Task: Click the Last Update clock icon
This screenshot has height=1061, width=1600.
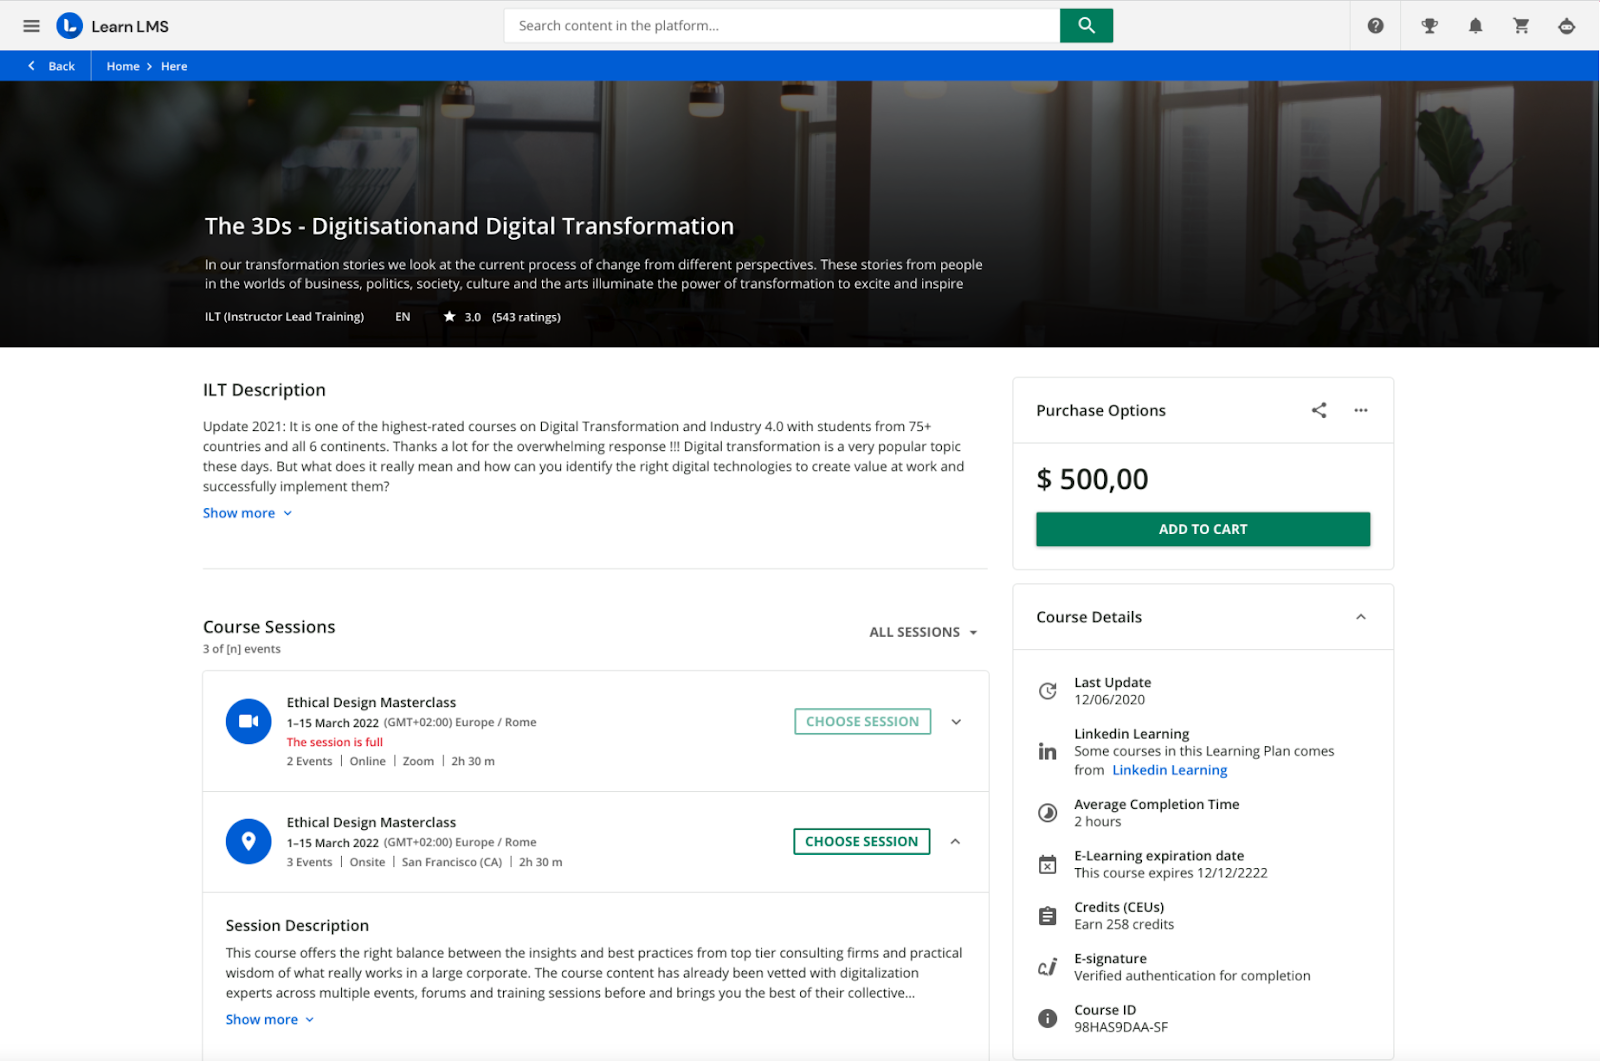Action: click(x=1047, y=691)
